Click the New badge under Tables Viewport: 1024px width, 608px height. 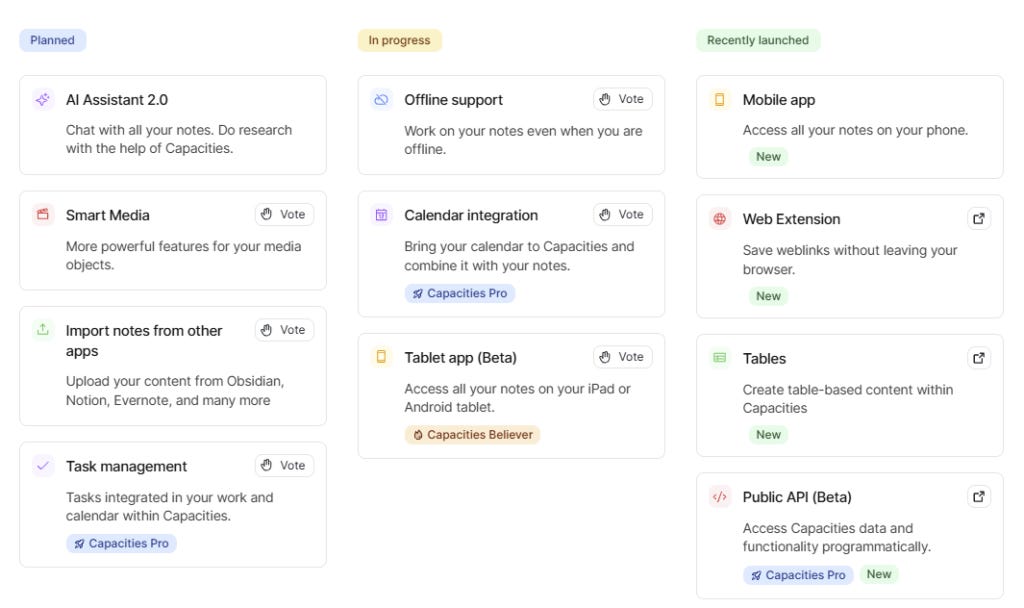(x=769, y=435)
